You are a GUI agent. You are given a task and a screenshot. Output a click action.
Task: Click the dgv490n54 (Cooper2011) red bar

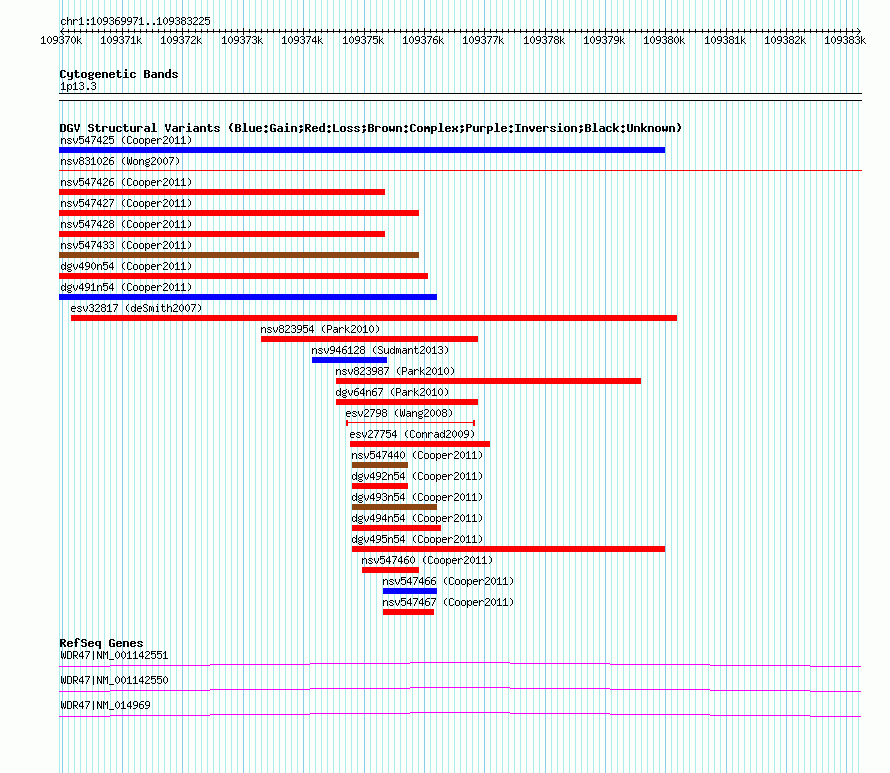point(244,276)
